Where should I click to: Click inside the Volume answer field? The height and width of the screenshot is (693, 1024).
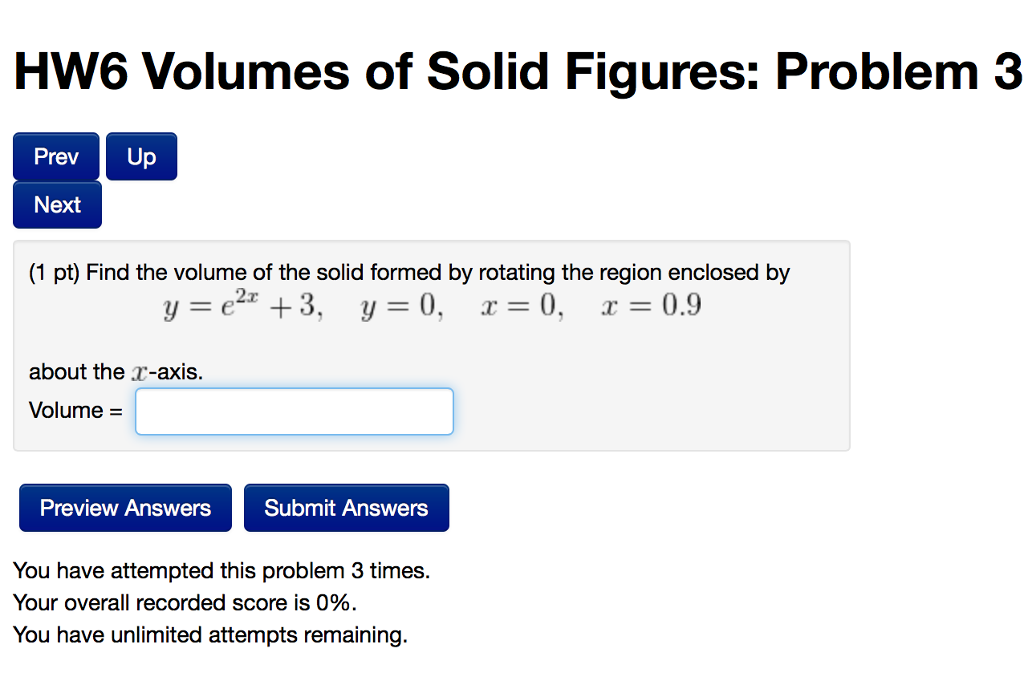[x=294, y=411]
